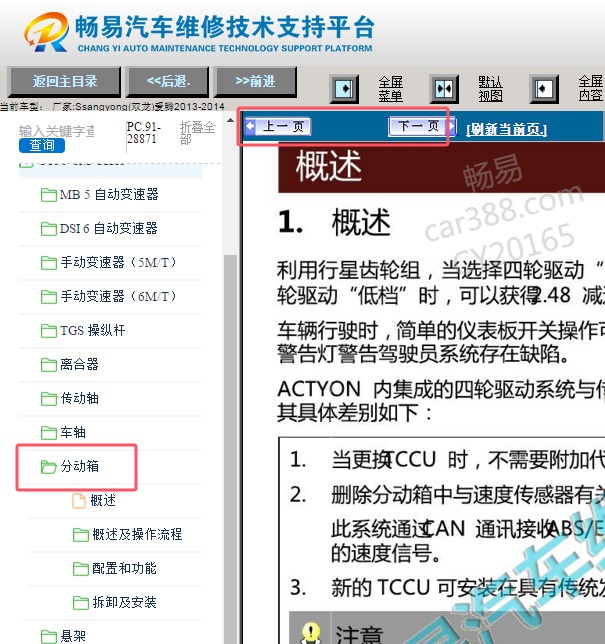Click the folder icon beside MB 5 自动变速器
The image size is (605, 644).
click(49, 195)
